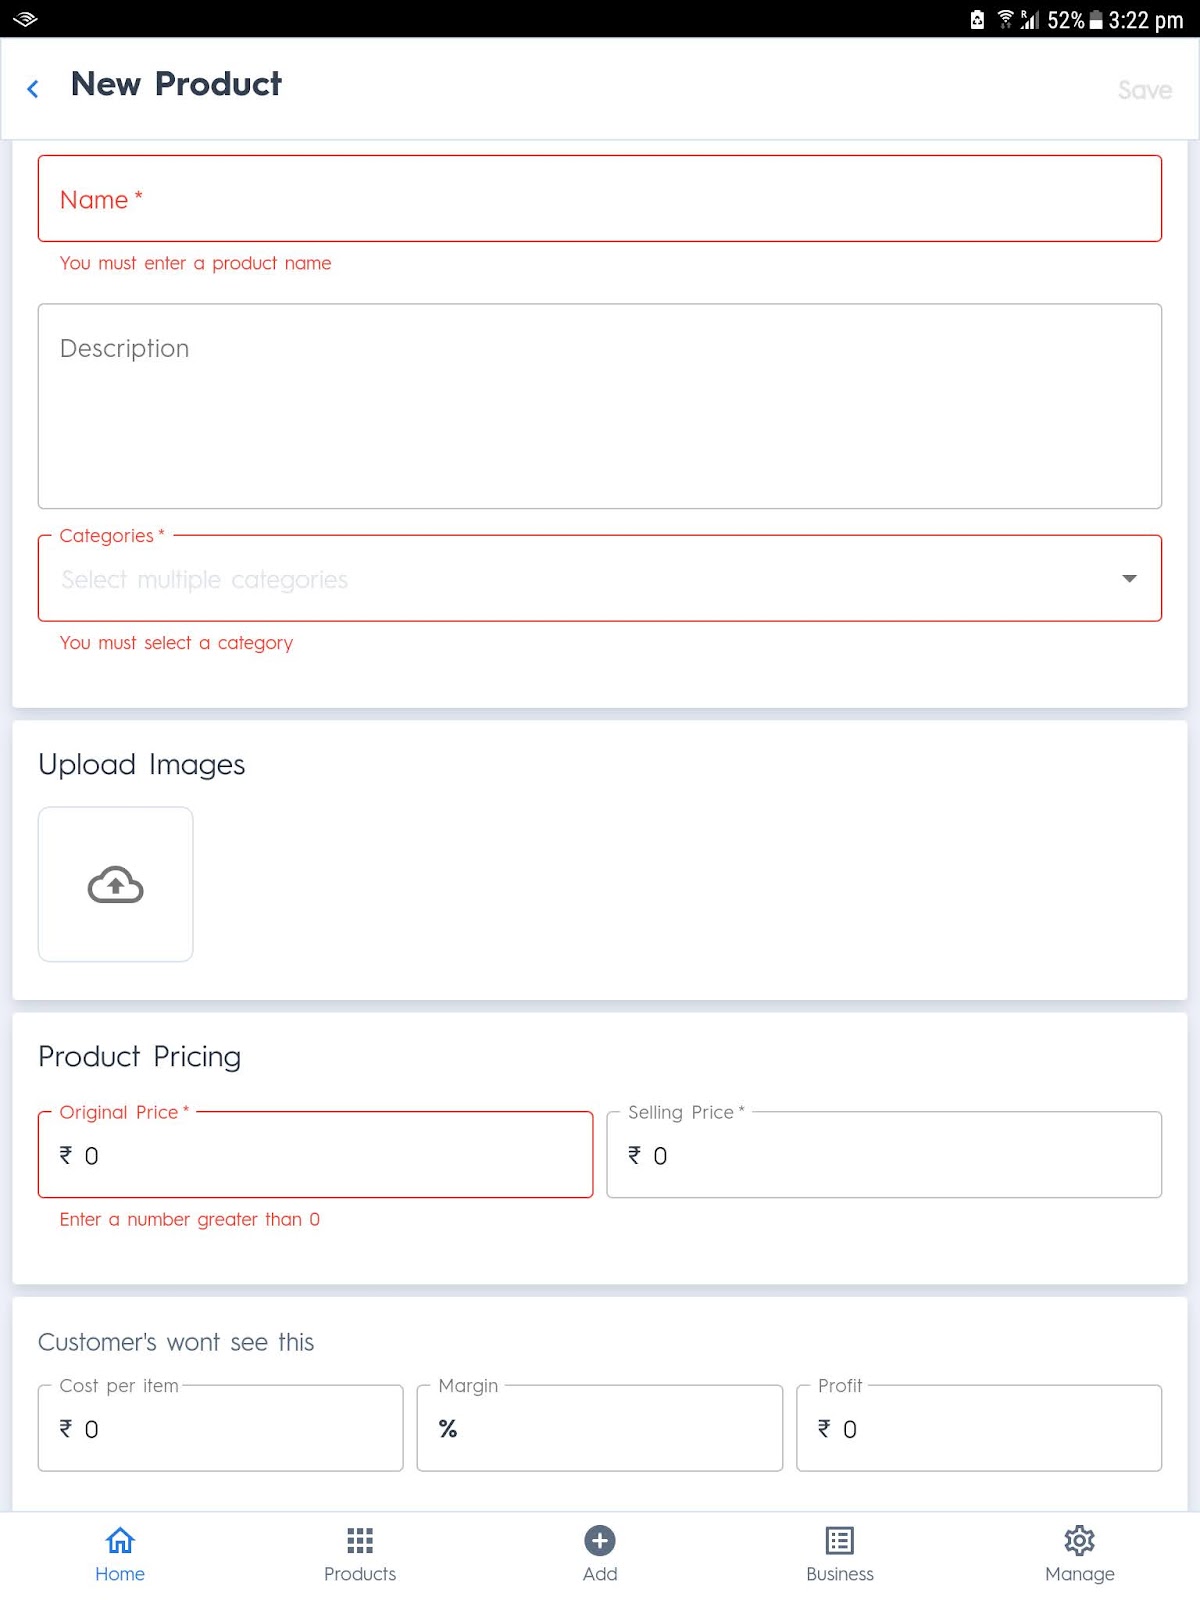Viewport: 1200px width, 1600px height.
Task: Expand the Categories dropdown arrow
Action: tap(1128, 578)
